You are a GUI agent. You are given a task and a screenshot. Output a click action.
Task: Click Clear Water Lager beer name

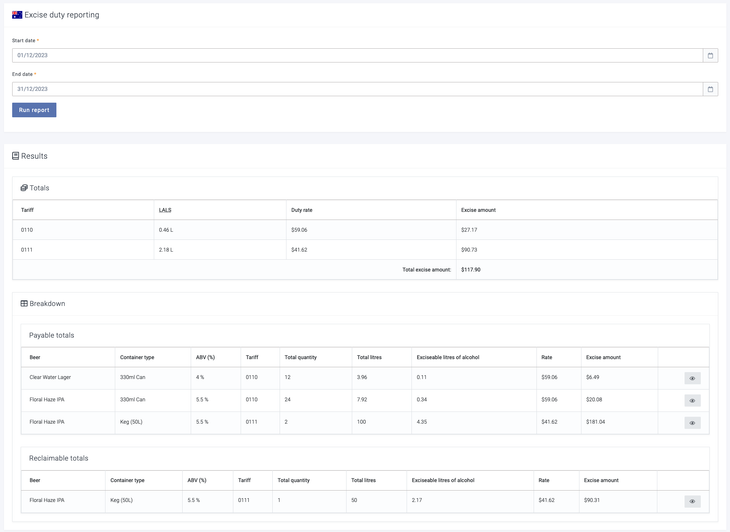[x=50, y=377]
